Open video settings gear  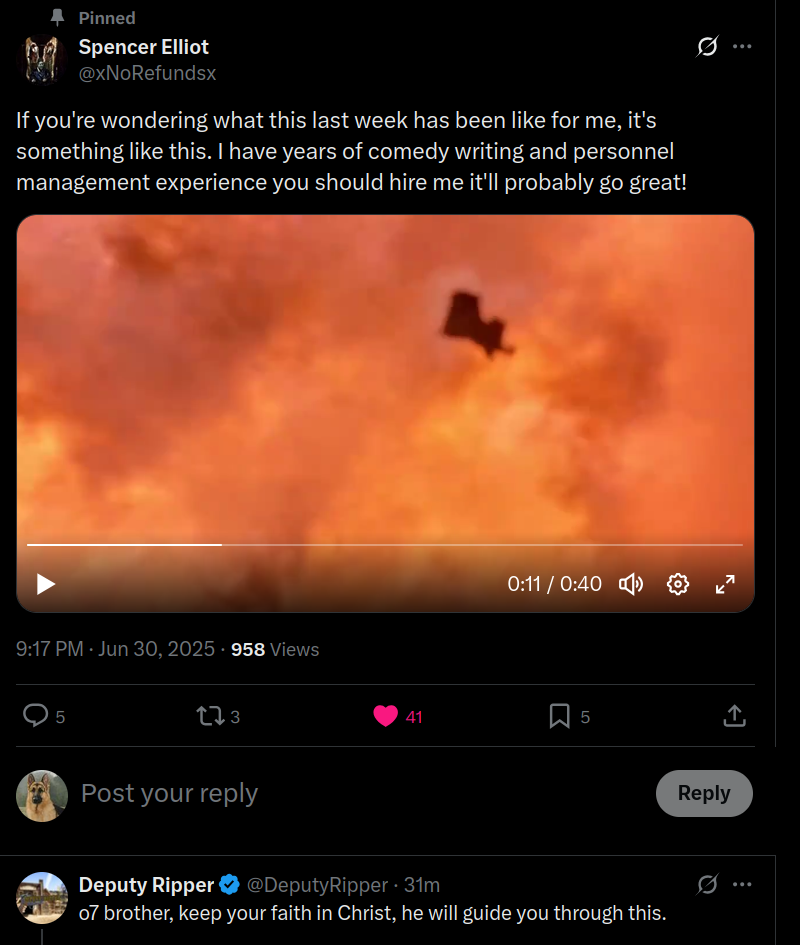tap(678, 584)
